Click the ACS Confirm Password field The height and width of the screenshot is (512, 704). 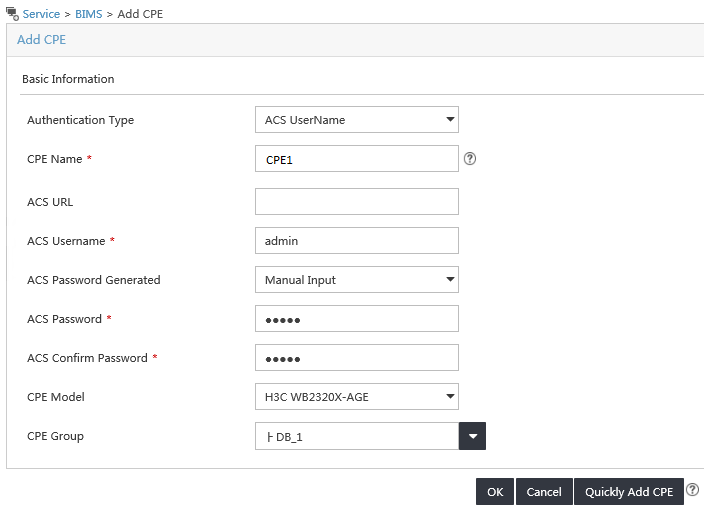point(356,358)
